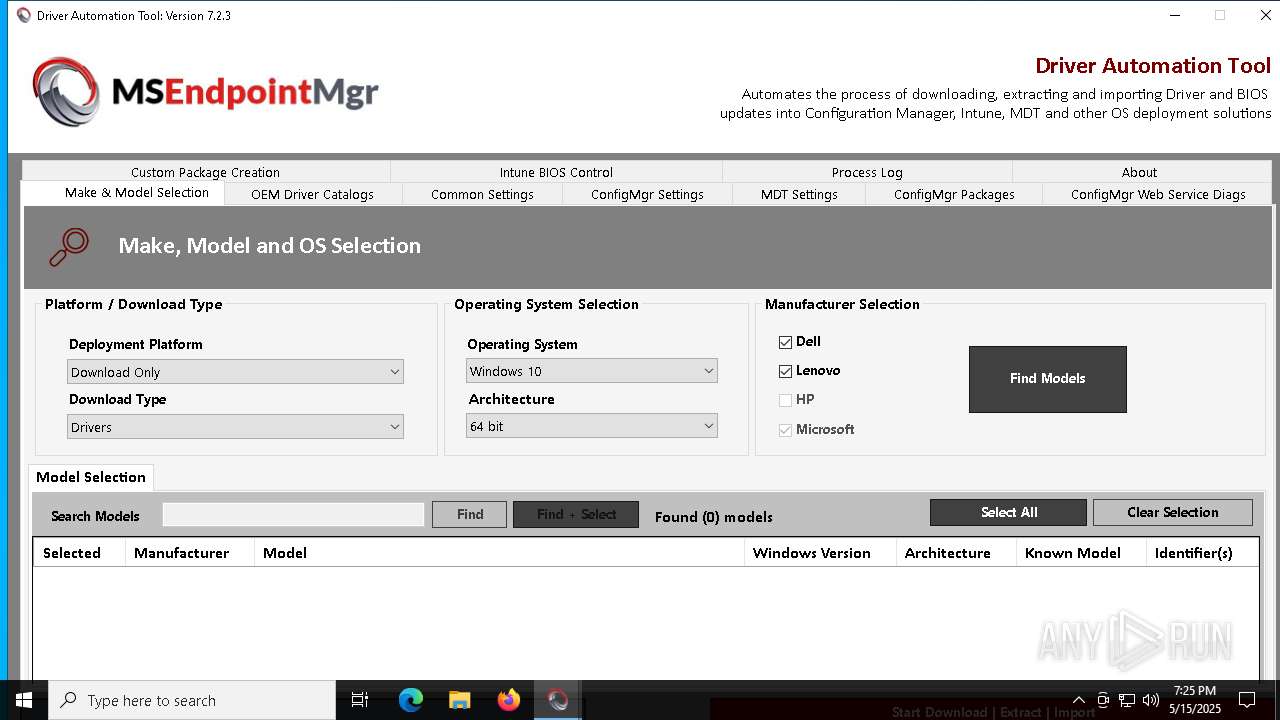
Task: Click the Driver Automation Tool taskbar icon
Action: [558, 700]
